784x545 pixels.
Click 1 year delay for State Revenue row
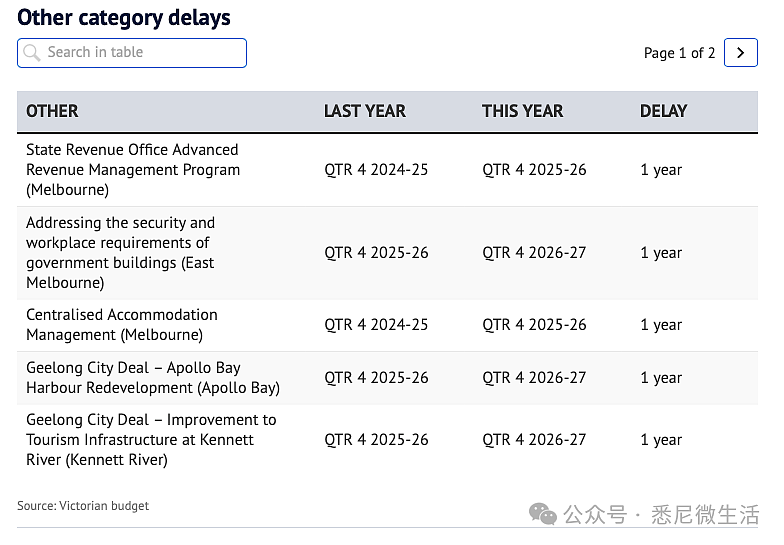point(661,170)
